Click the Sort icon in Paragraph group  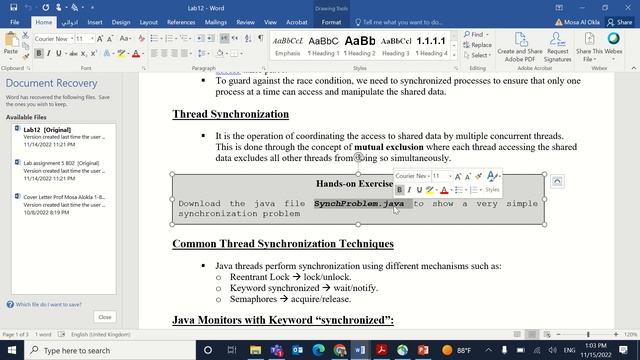coord(248,39)
